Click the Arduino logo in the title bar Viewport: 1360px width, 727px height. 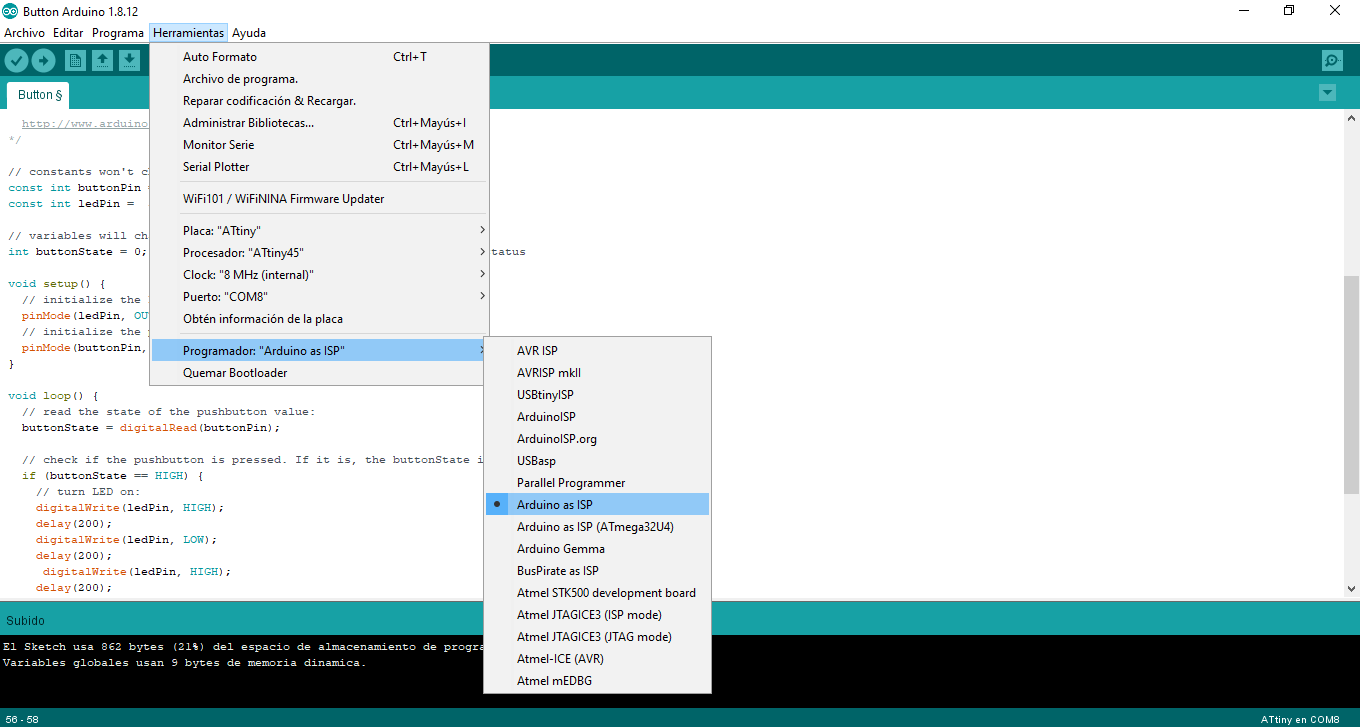[10, 11]
